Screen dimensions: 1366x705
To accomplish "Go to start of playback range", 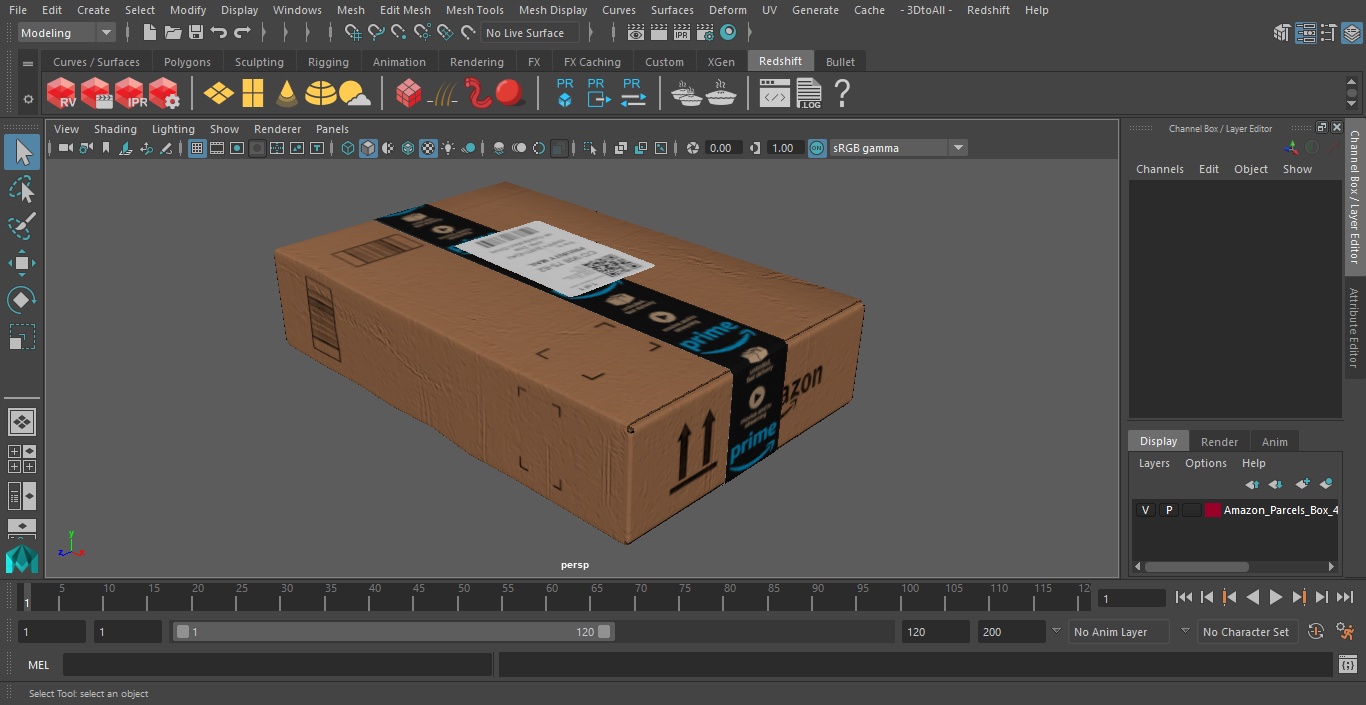I will tap(1184, 597).
